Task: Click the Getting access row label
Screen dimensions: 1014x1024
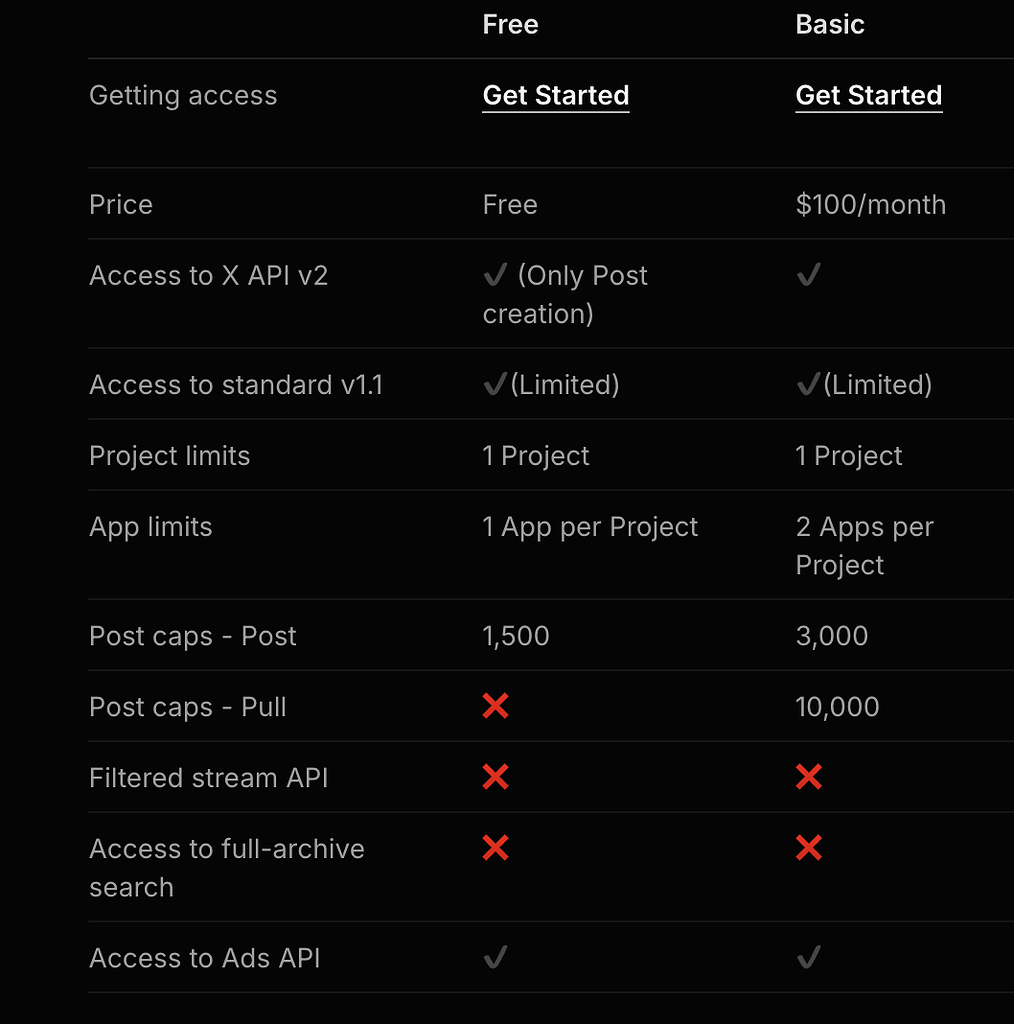Action: [183, 95]
